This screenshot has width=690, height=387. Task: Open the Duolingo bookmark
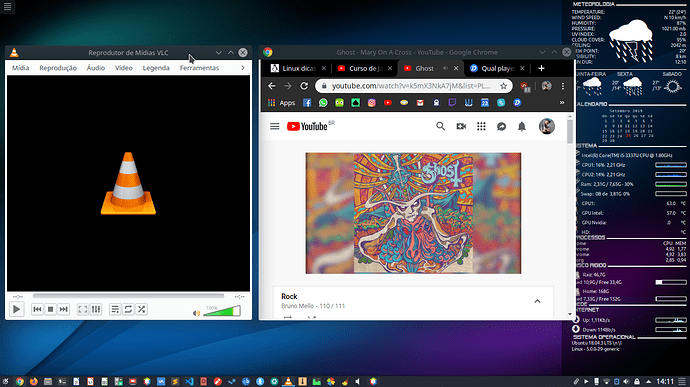click(339, 103)
